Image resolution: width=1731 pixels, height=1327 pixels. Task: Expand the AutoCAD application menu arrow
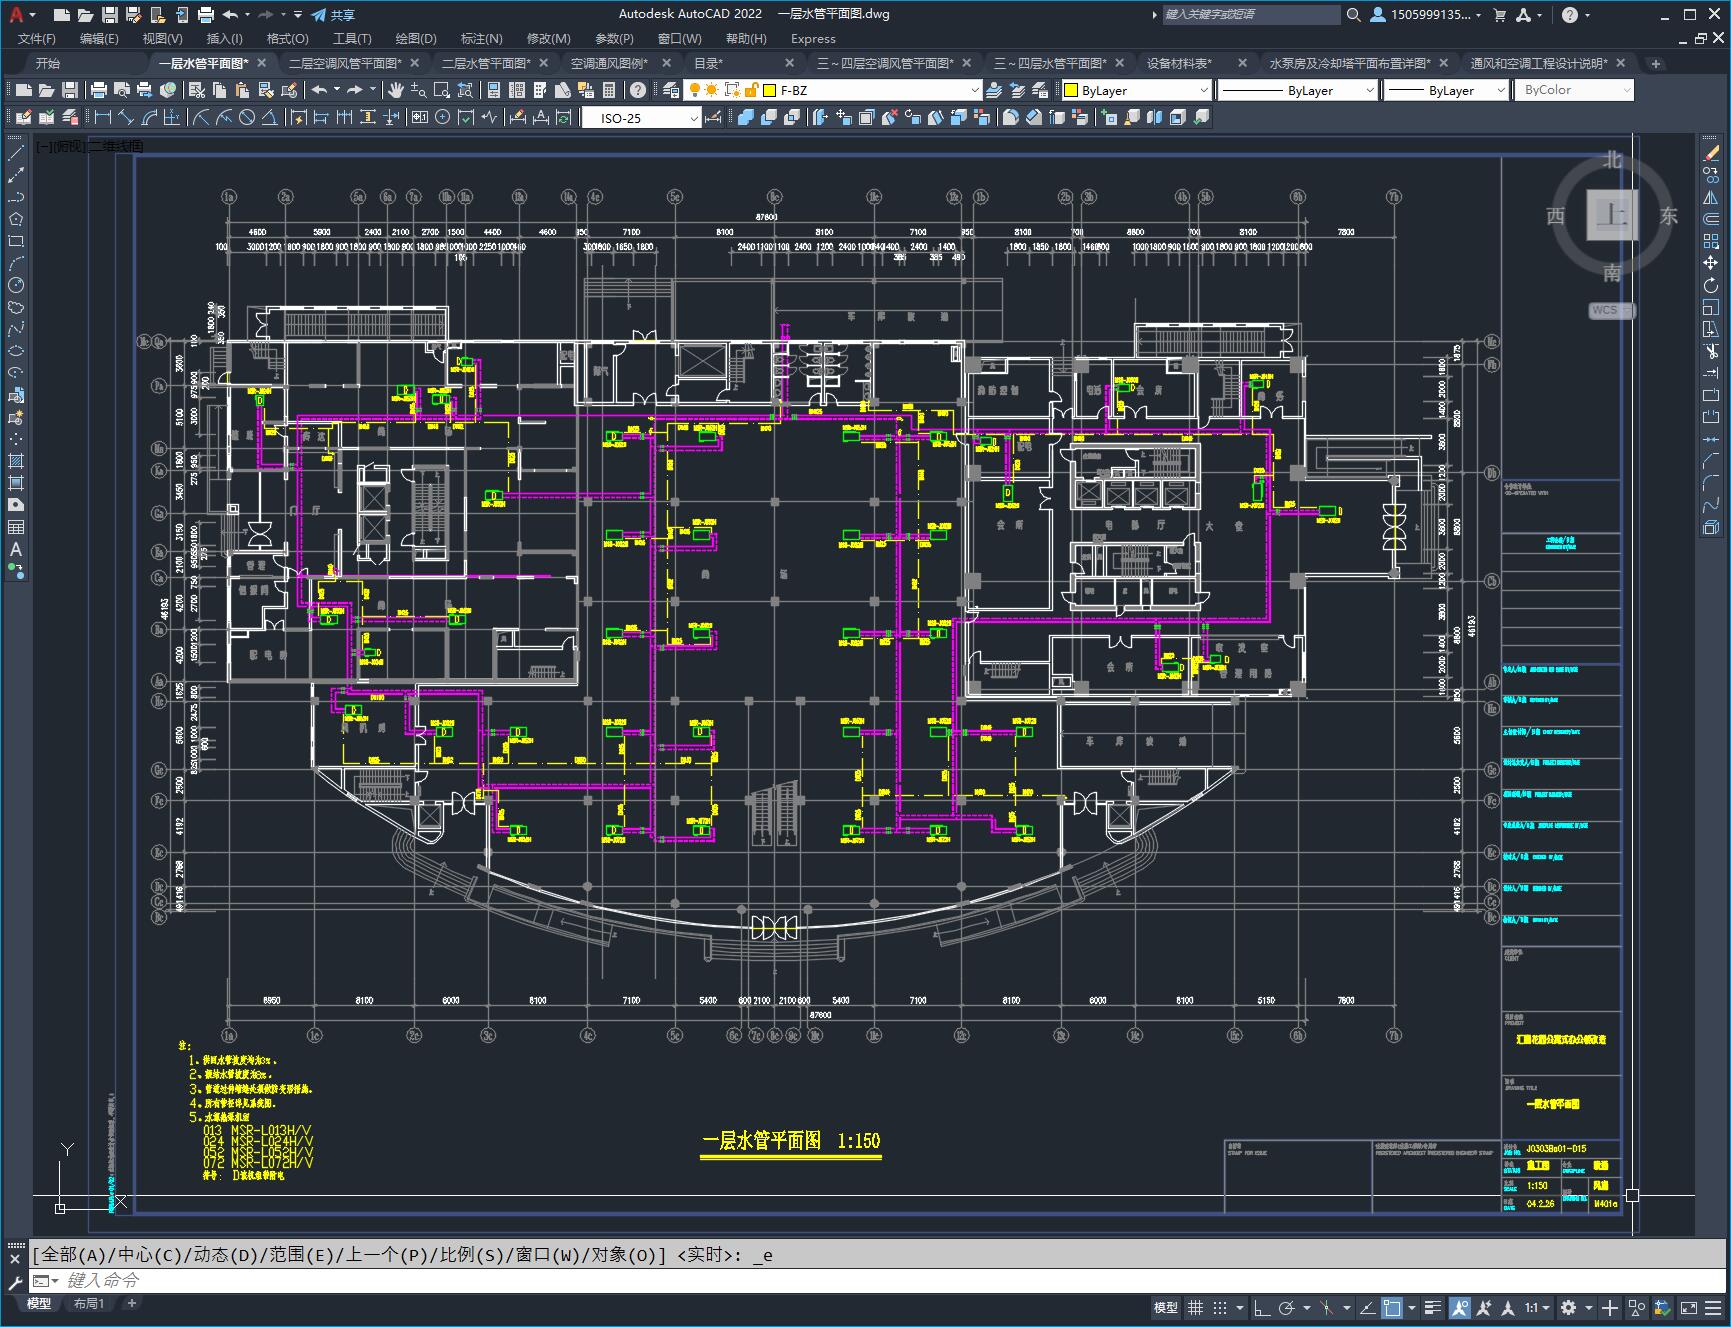click(32, 15)
